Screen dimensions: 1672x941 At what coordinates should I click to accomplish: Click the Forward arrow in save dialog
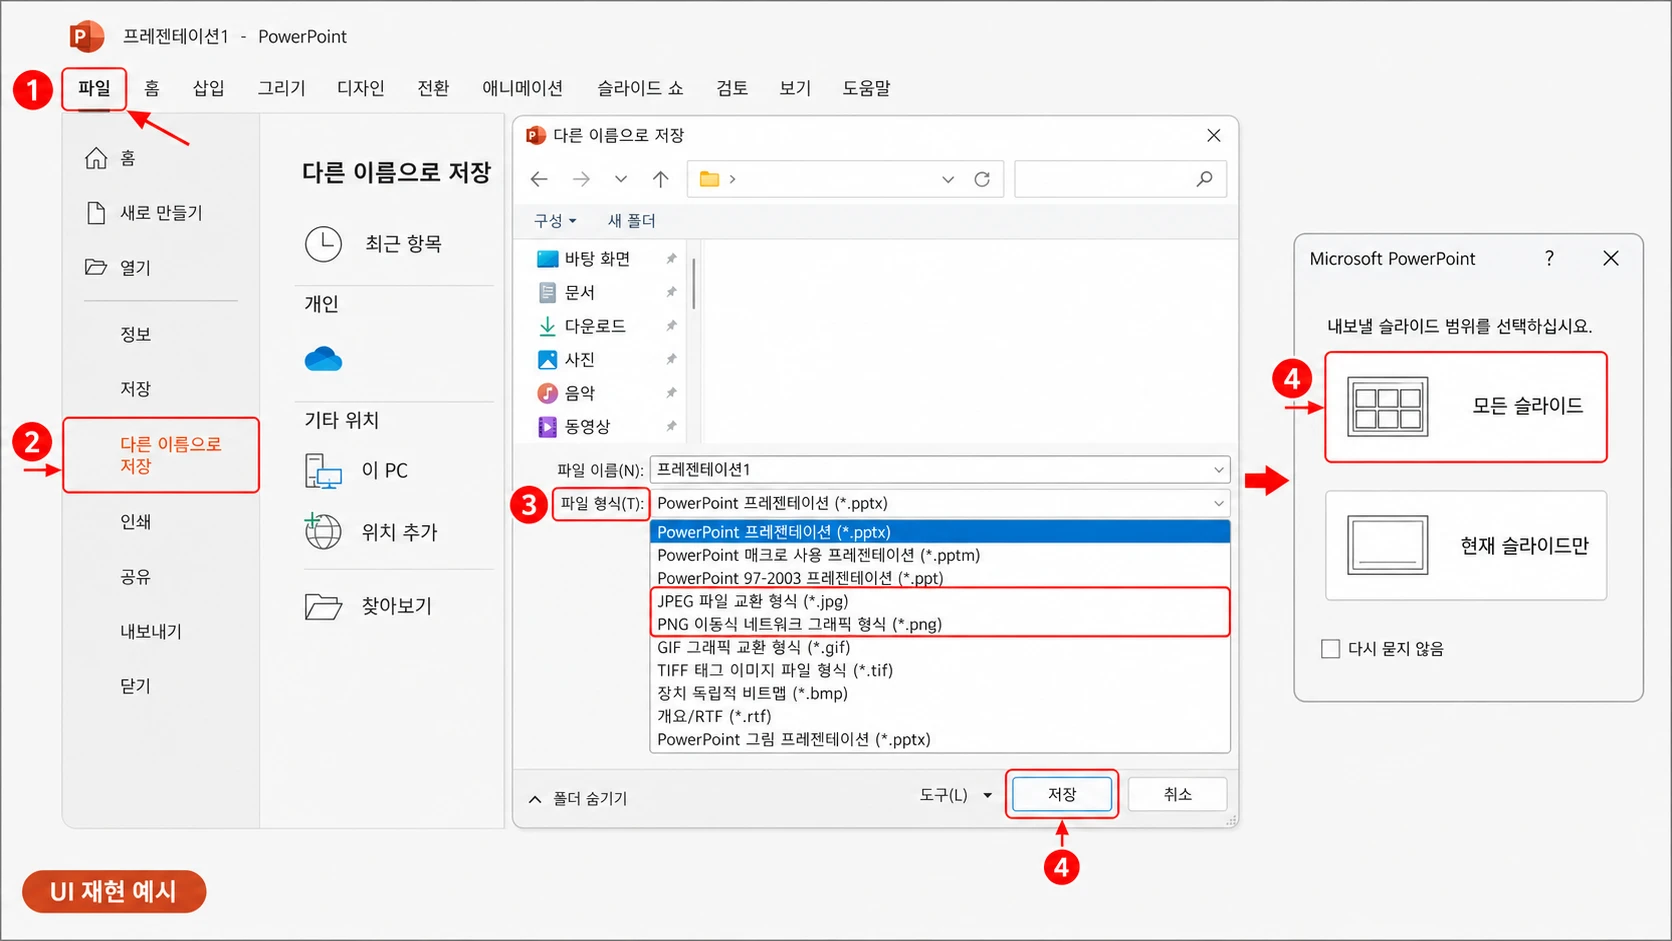pyautogui.click(x=581, y=179)
